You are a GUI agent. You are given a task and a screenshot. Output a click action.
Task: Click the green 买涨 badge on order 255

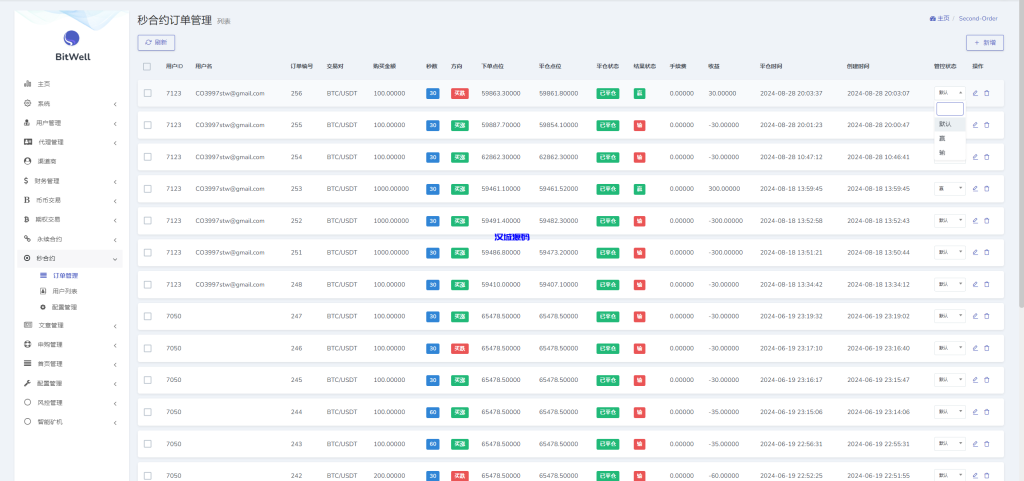pyautogui.click(x=460, y=125)
